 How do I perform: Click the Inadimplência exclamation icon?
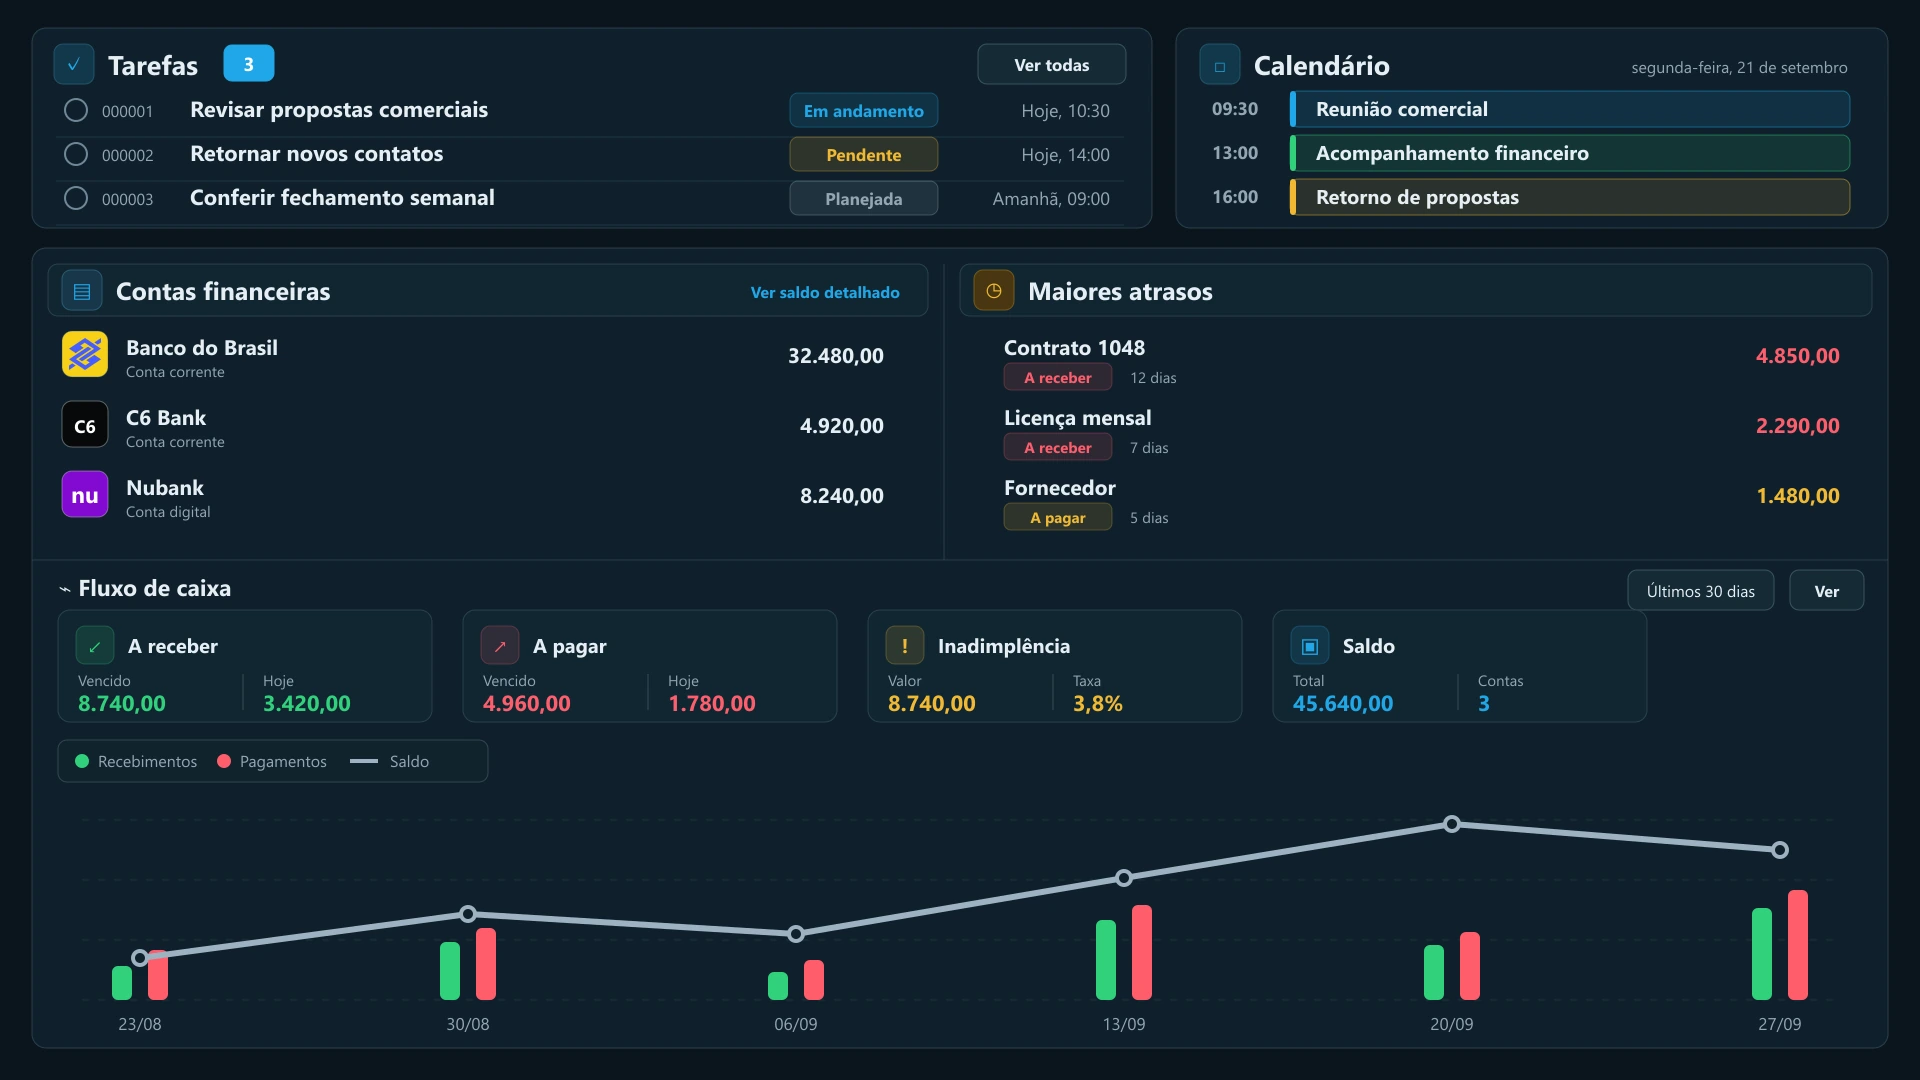pyautogui.click(x=905, y=646)
